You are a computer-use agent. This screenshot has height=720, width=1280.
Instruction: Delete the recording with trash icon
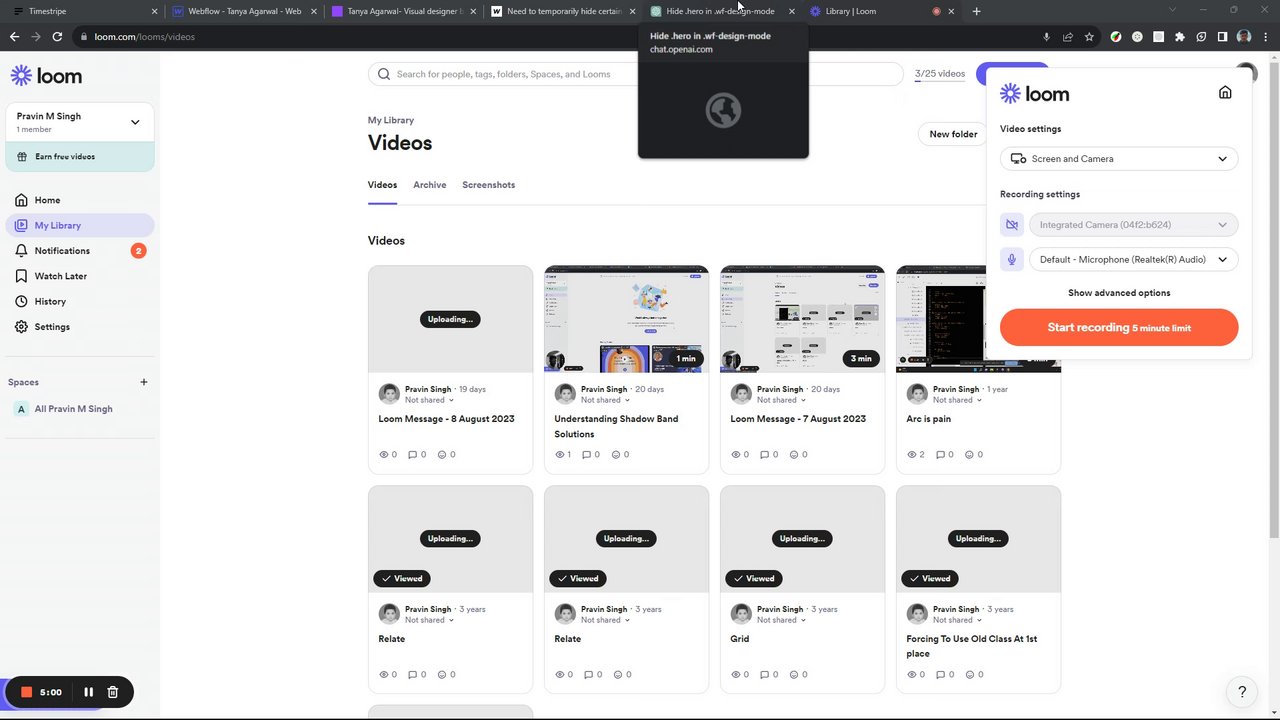tap(113, 692)
